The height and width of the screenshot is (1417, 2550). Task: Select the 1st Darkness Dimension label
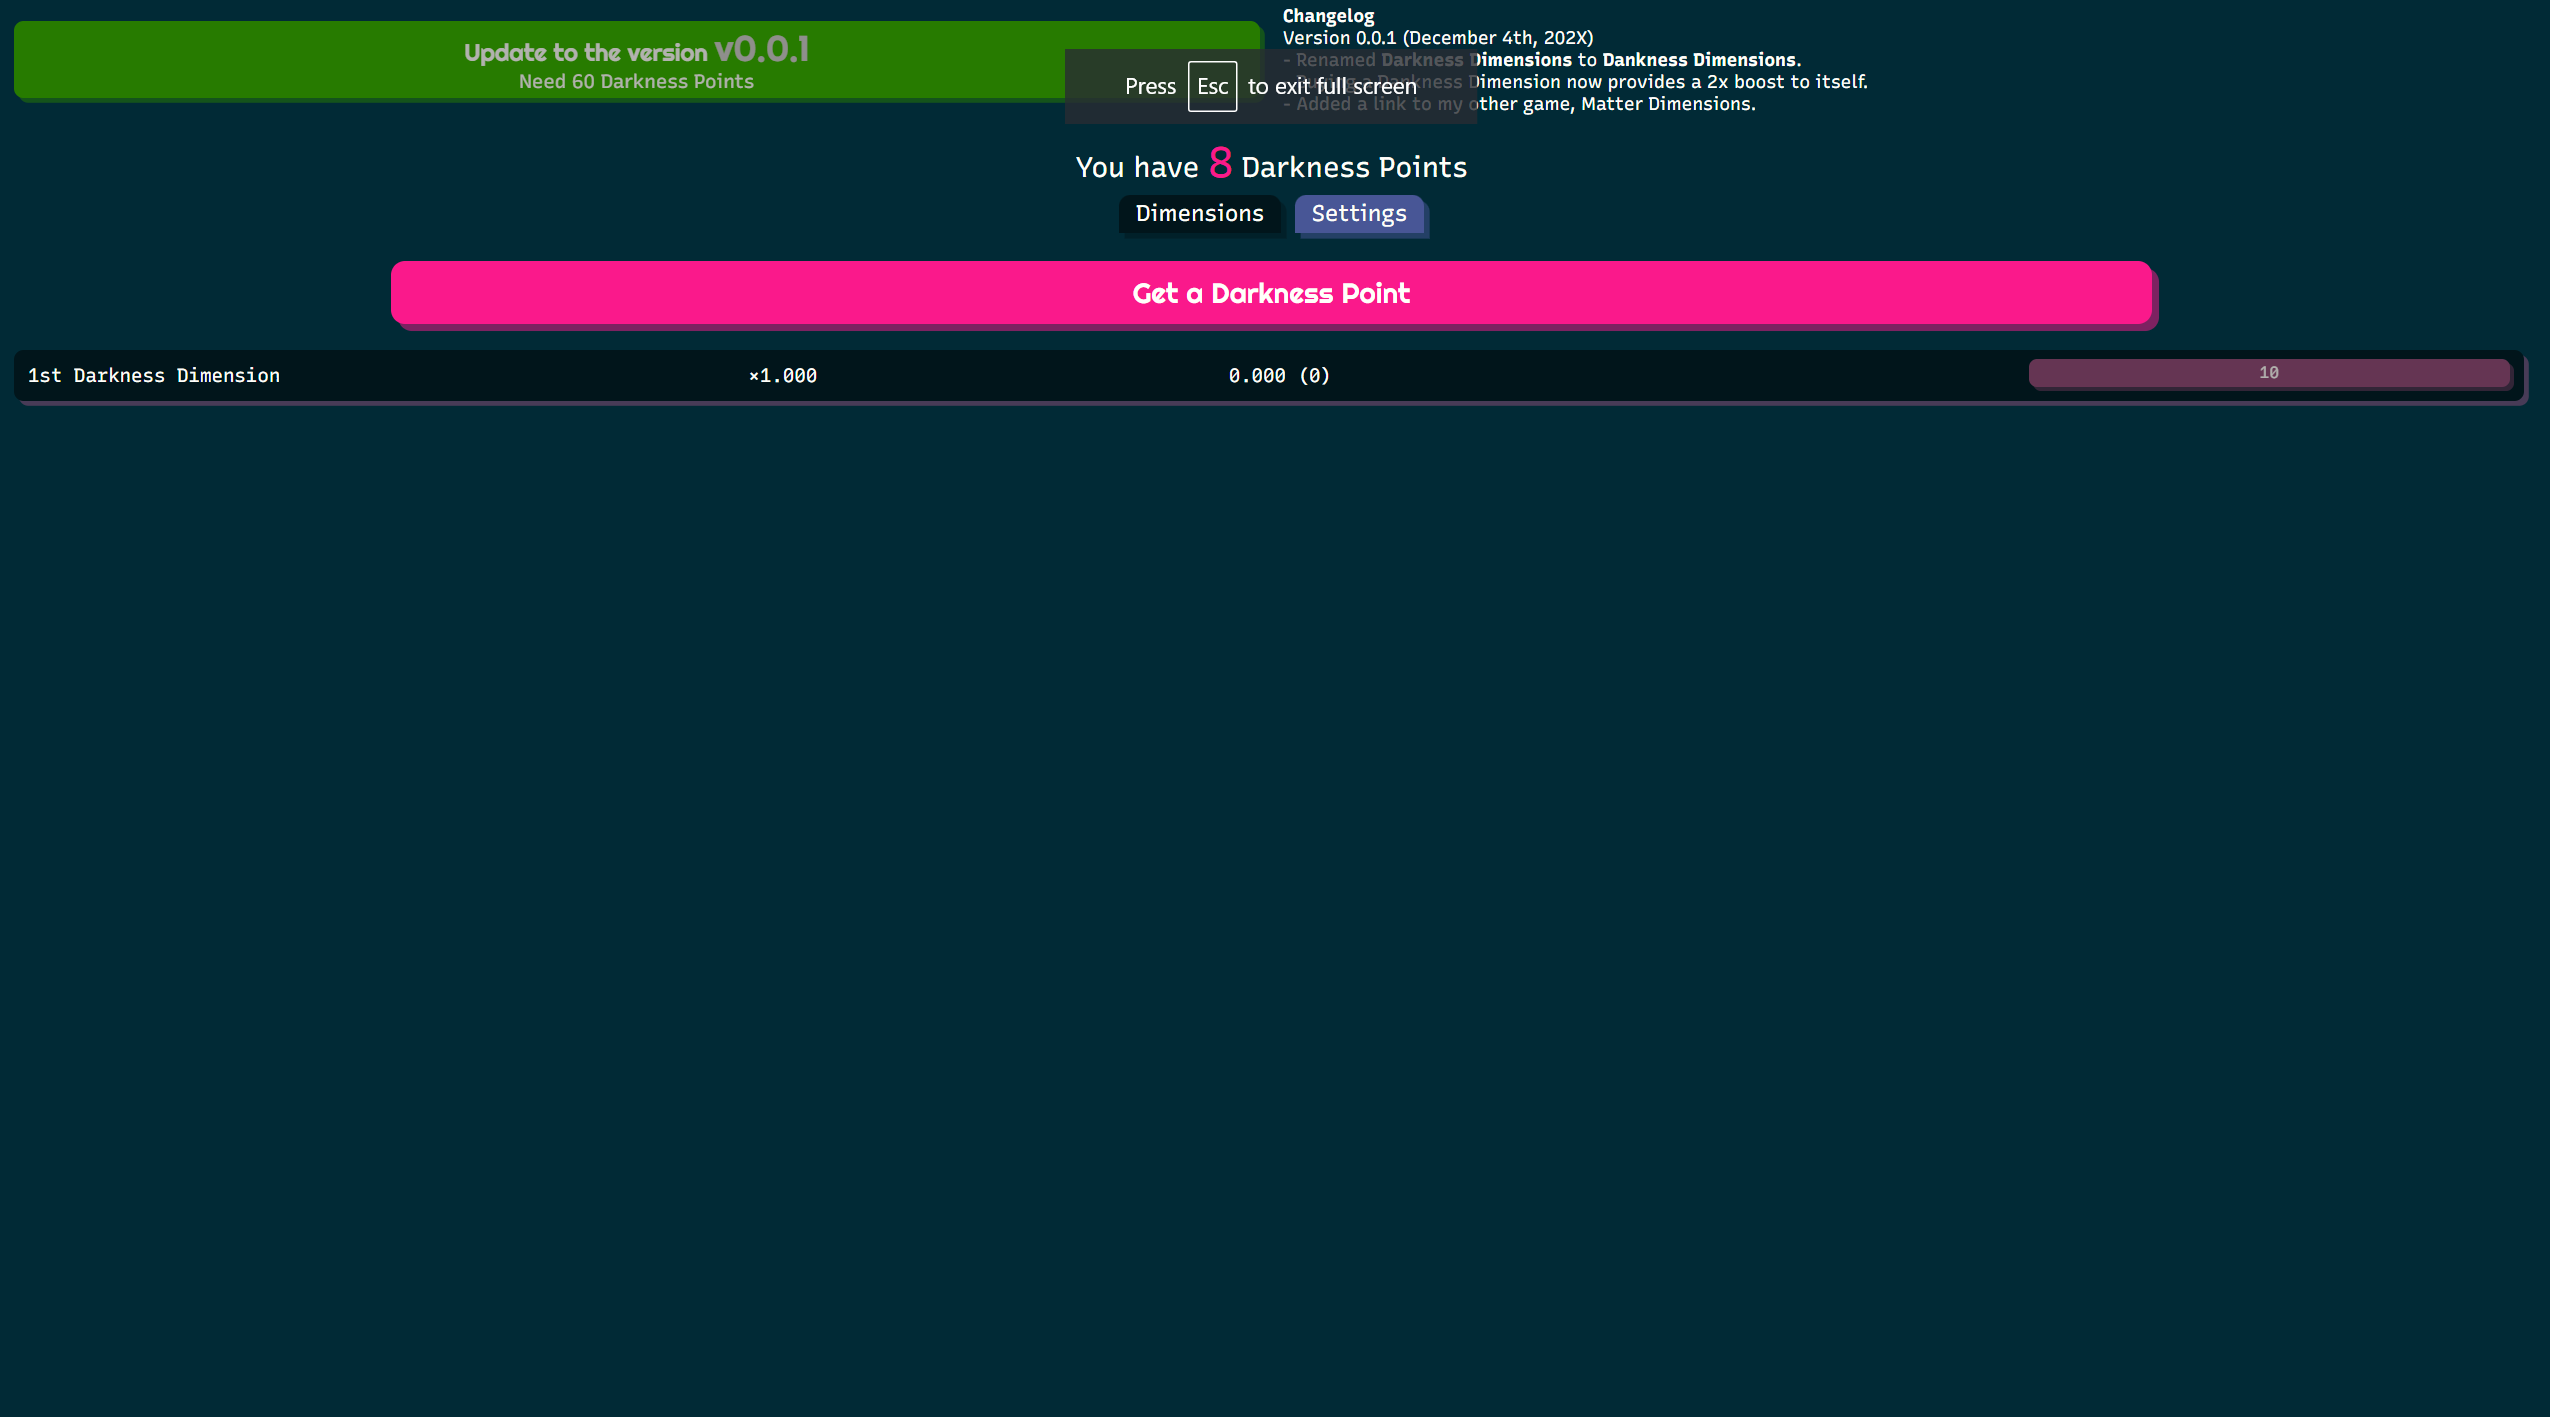[x=154, y=376]
